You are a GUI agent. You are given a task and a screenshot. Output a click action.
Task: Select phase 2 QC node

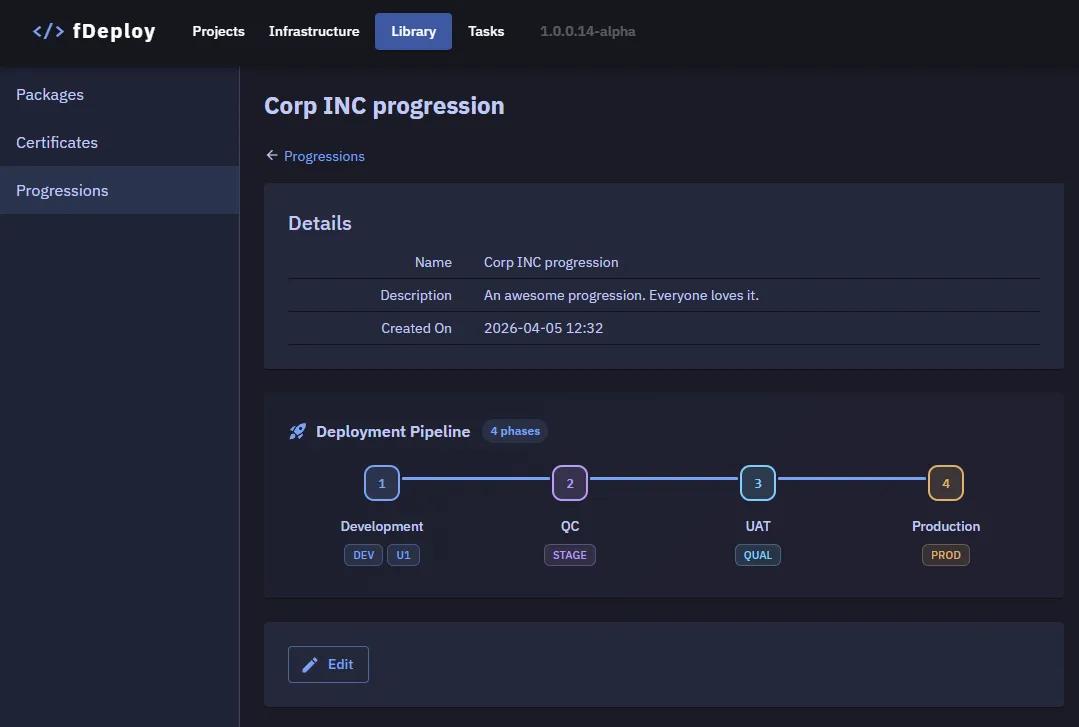(x=570, y=483)
